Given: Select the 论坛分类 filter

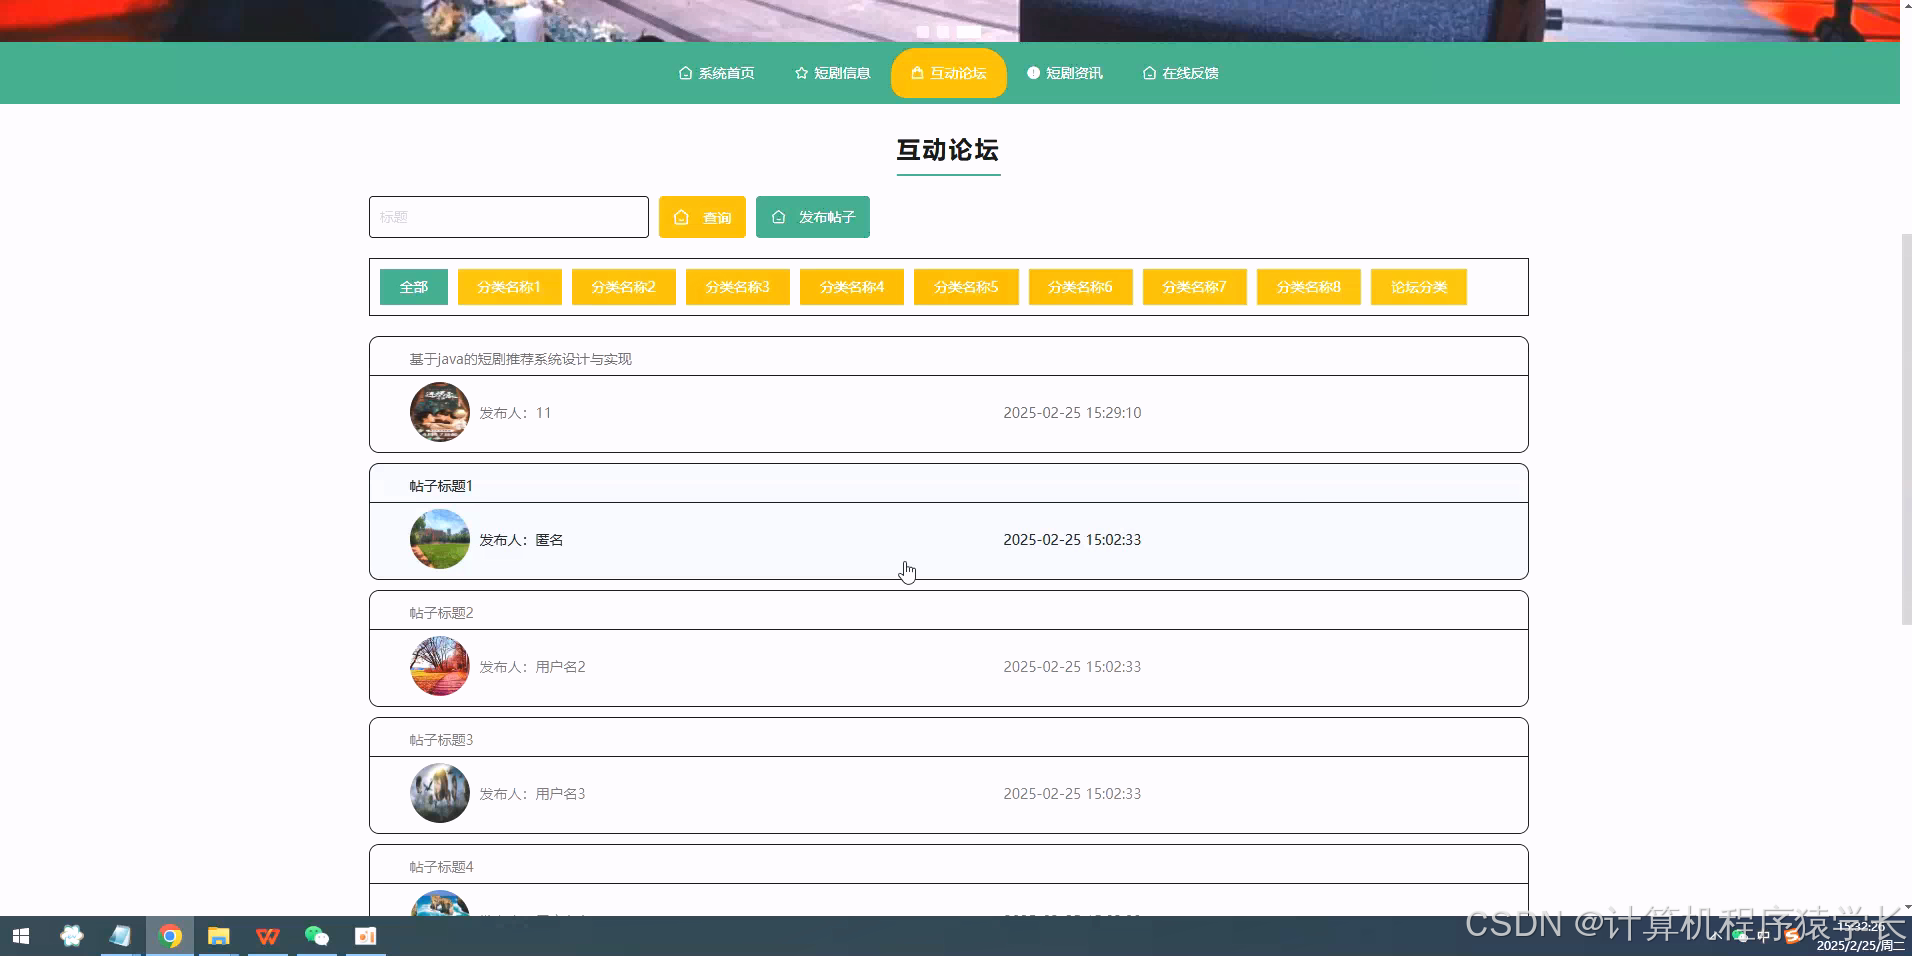Looking at the screenshot, I should tap(1419, 287).
